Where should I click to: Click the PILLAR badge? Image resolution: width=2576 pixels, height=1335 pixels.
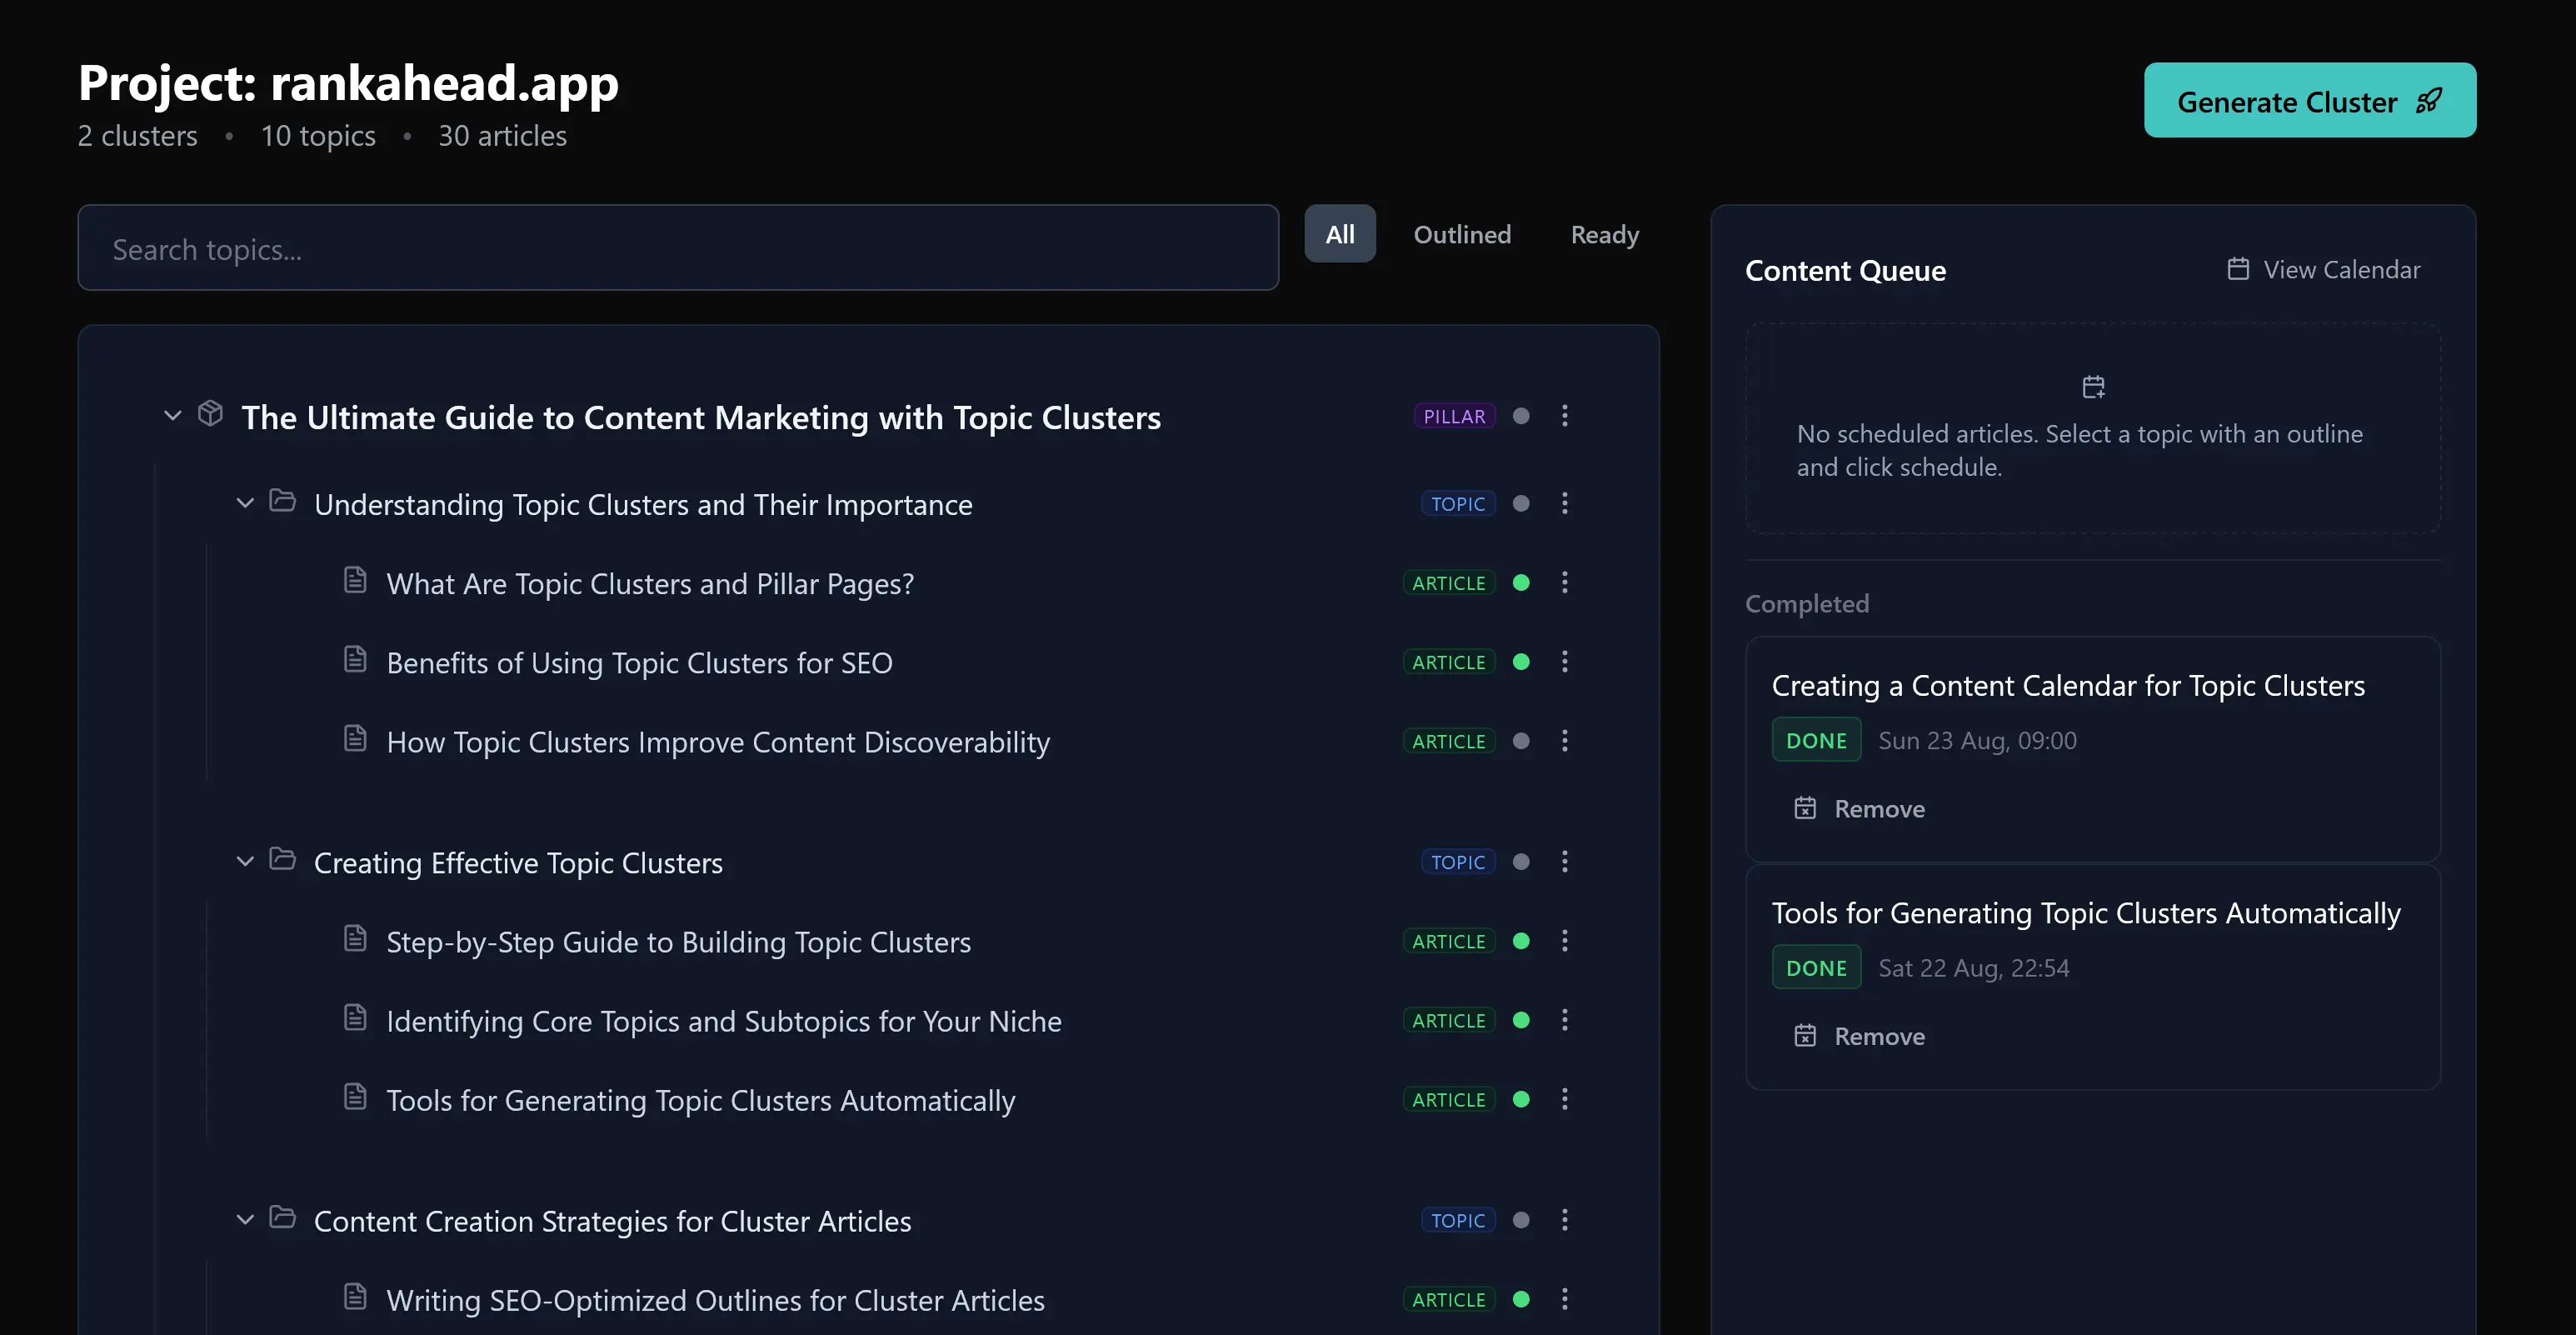1454,416
